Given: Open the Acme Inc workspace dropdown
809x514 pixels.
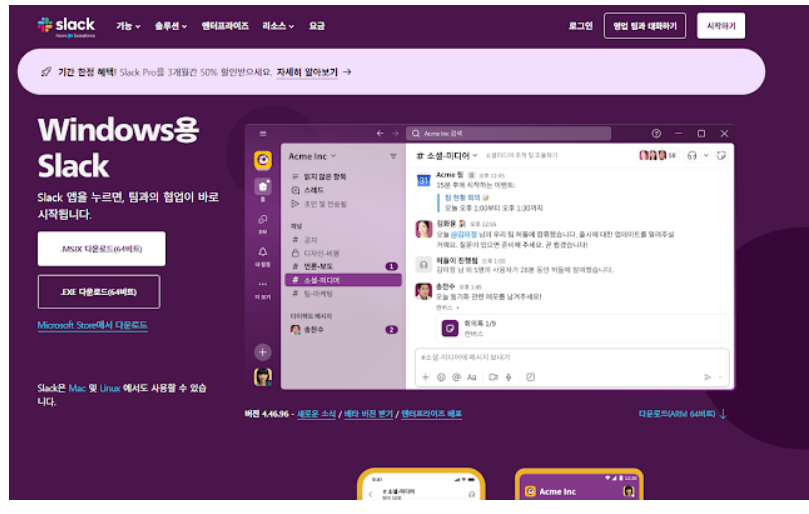Looking at the screenshot, I should [312, 156].
